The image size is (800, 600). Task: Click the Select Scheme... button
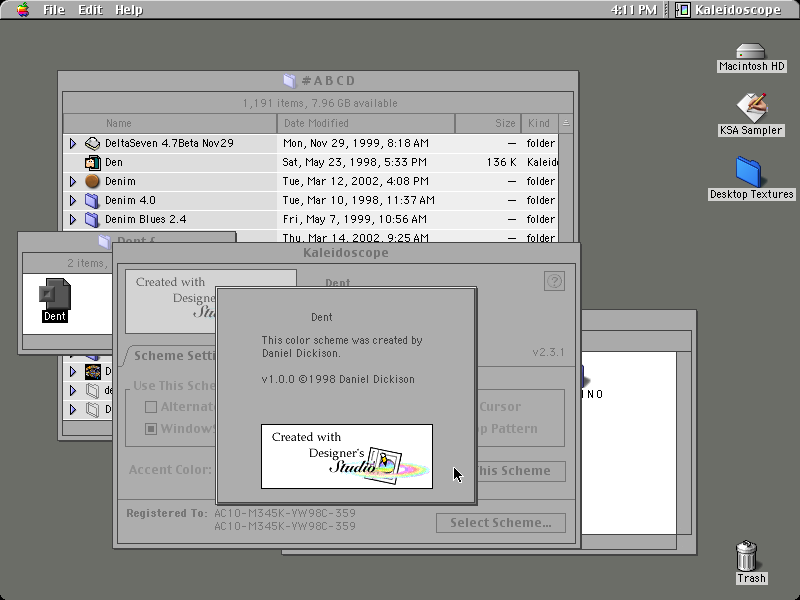tap(501, 523)
